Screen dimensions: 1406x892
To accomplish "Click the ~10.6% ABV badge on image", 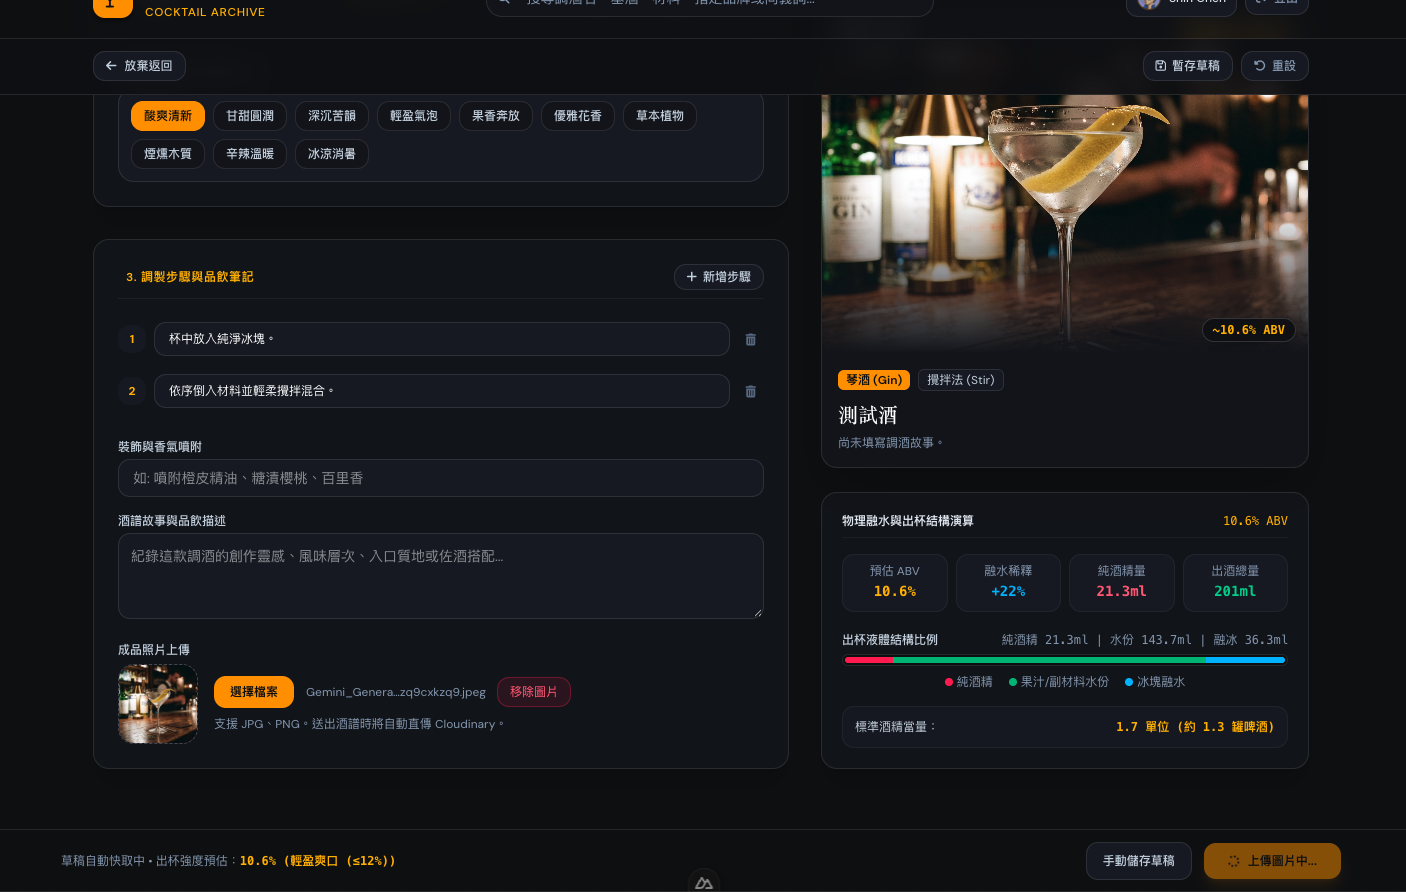I will pyautogui.click(x=1249, y=330).
